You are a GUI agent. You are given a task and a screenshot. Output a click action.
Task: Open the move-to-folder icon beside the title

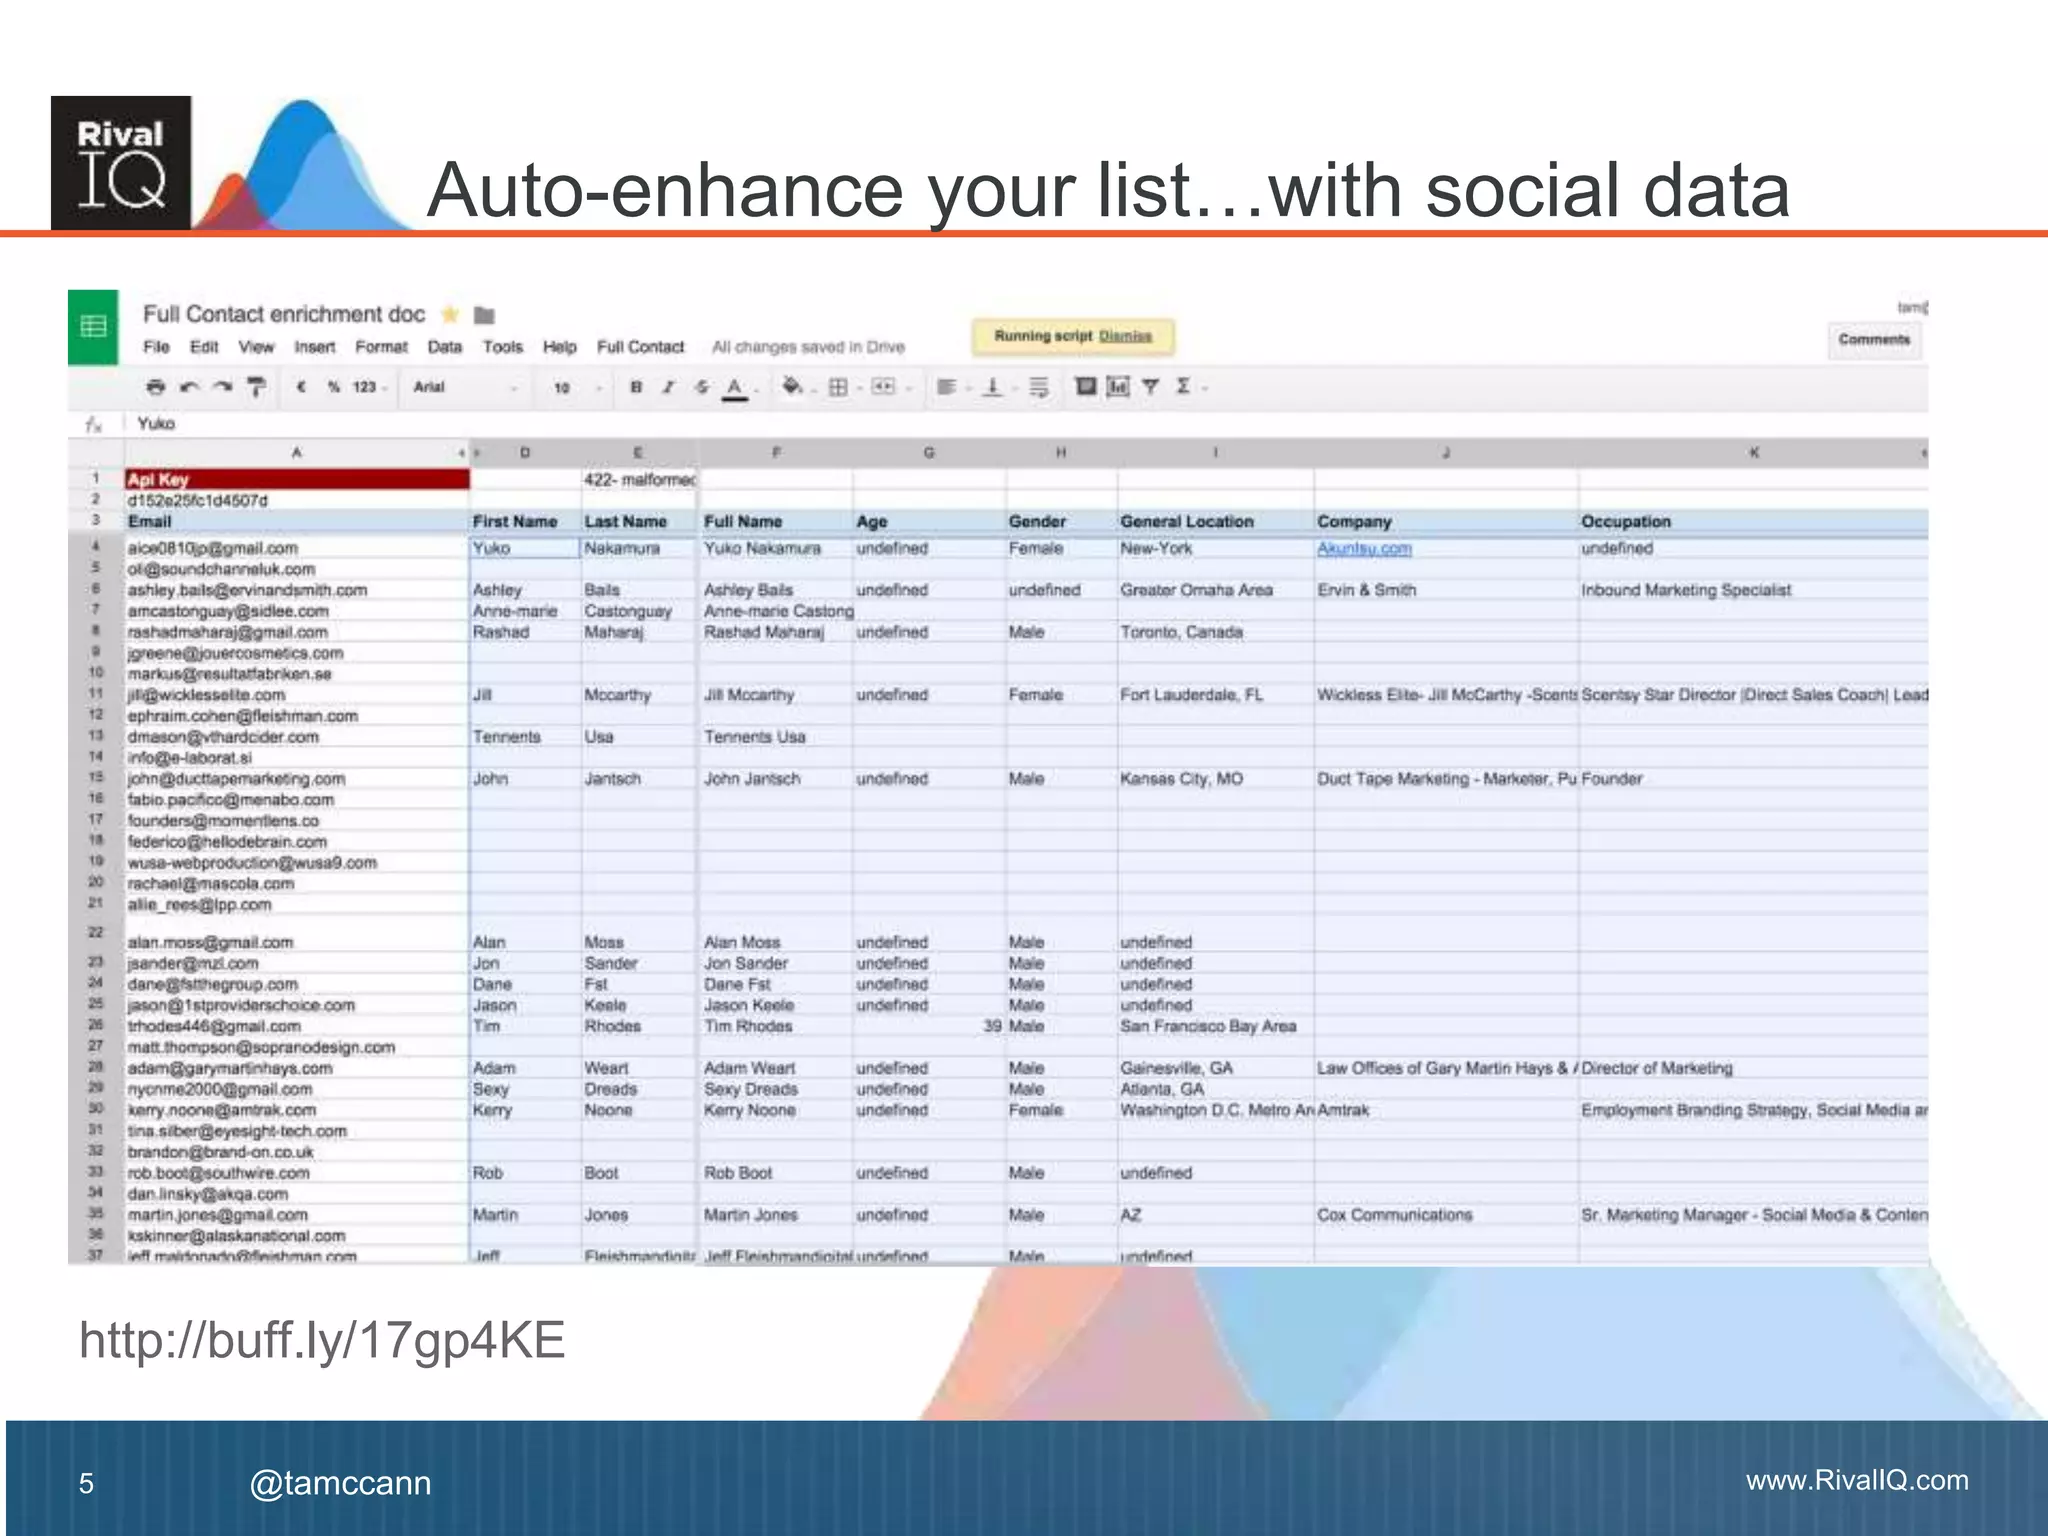(x=485, y=315)
